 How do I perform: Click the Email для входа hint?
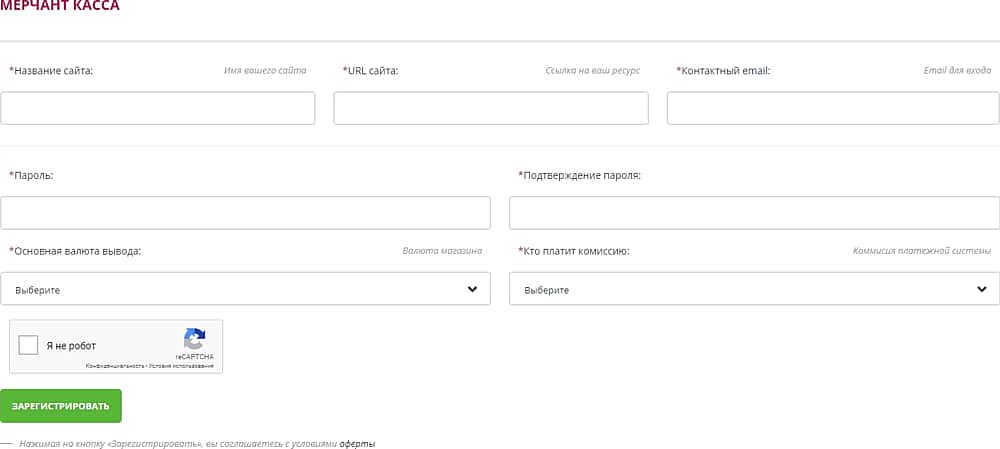(957, 71)
